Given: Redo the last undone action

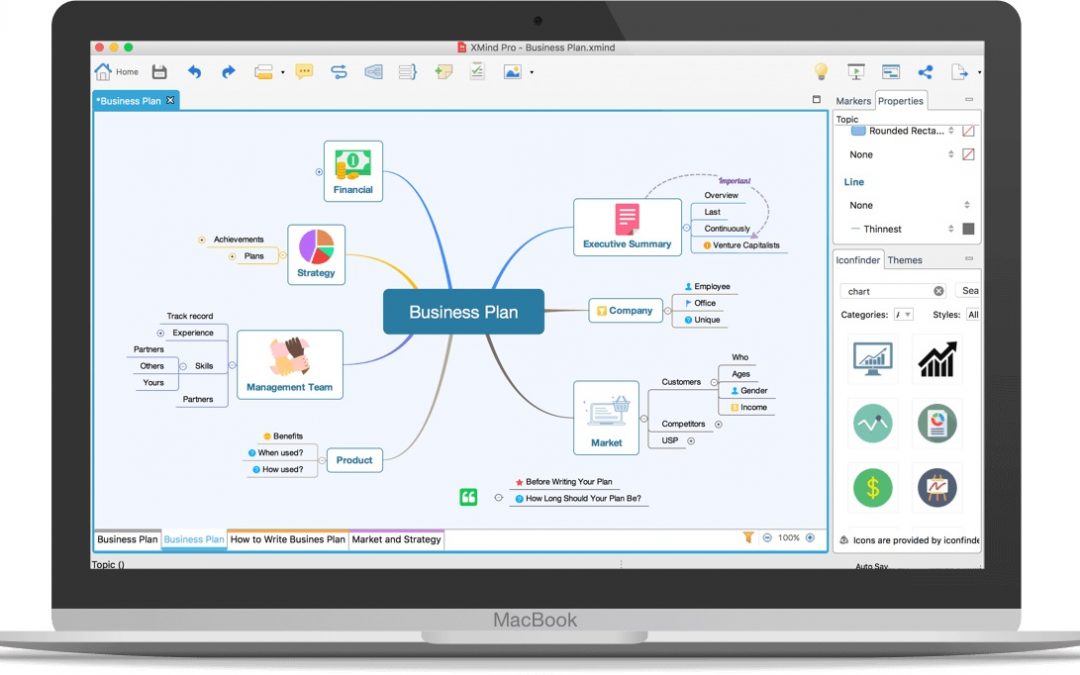Looking at the screenshot, I should tap(228, 72).
